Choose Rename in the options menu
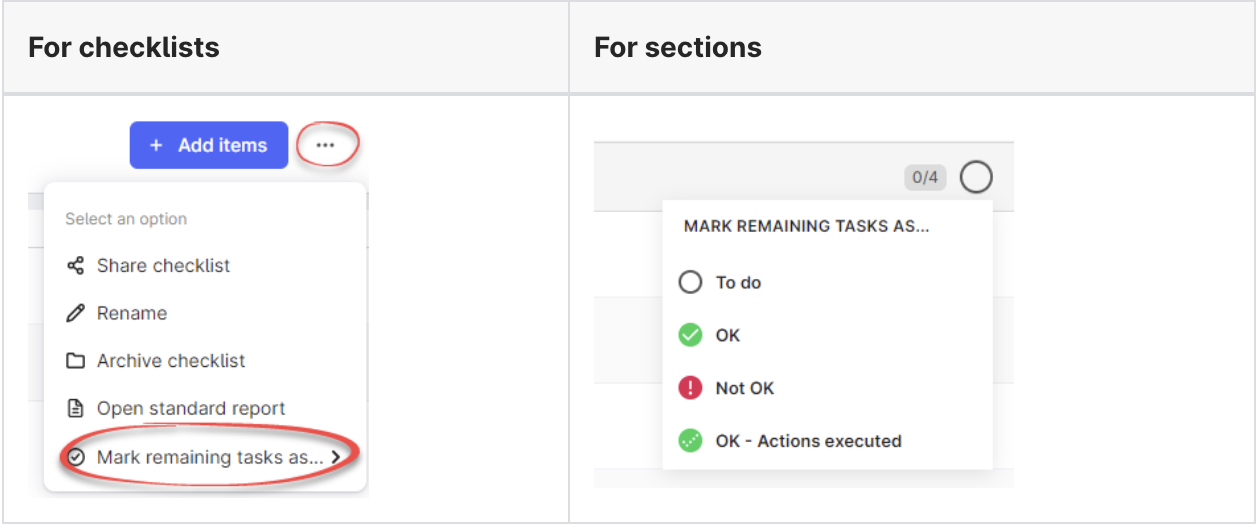This screenshot has width=1258, height=524. pyautogui.click(x=132, y=314)
